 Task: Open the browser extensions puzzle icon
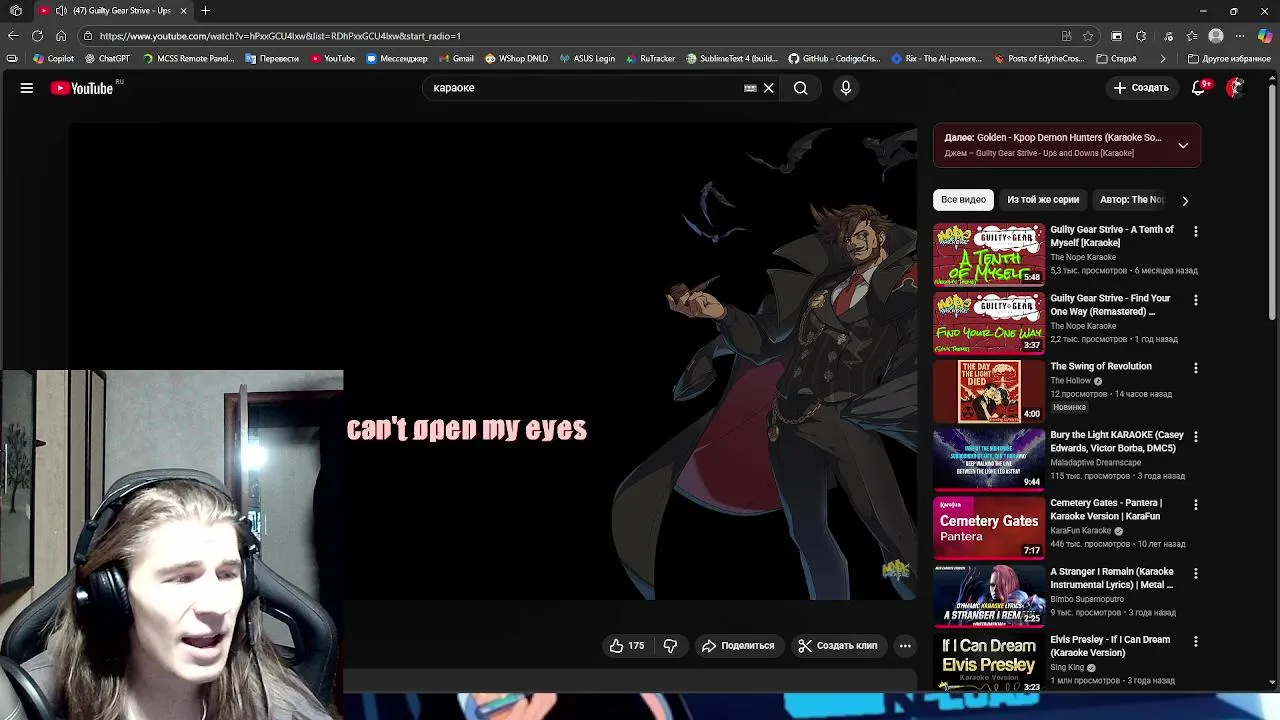click(x=1141, y=36)
